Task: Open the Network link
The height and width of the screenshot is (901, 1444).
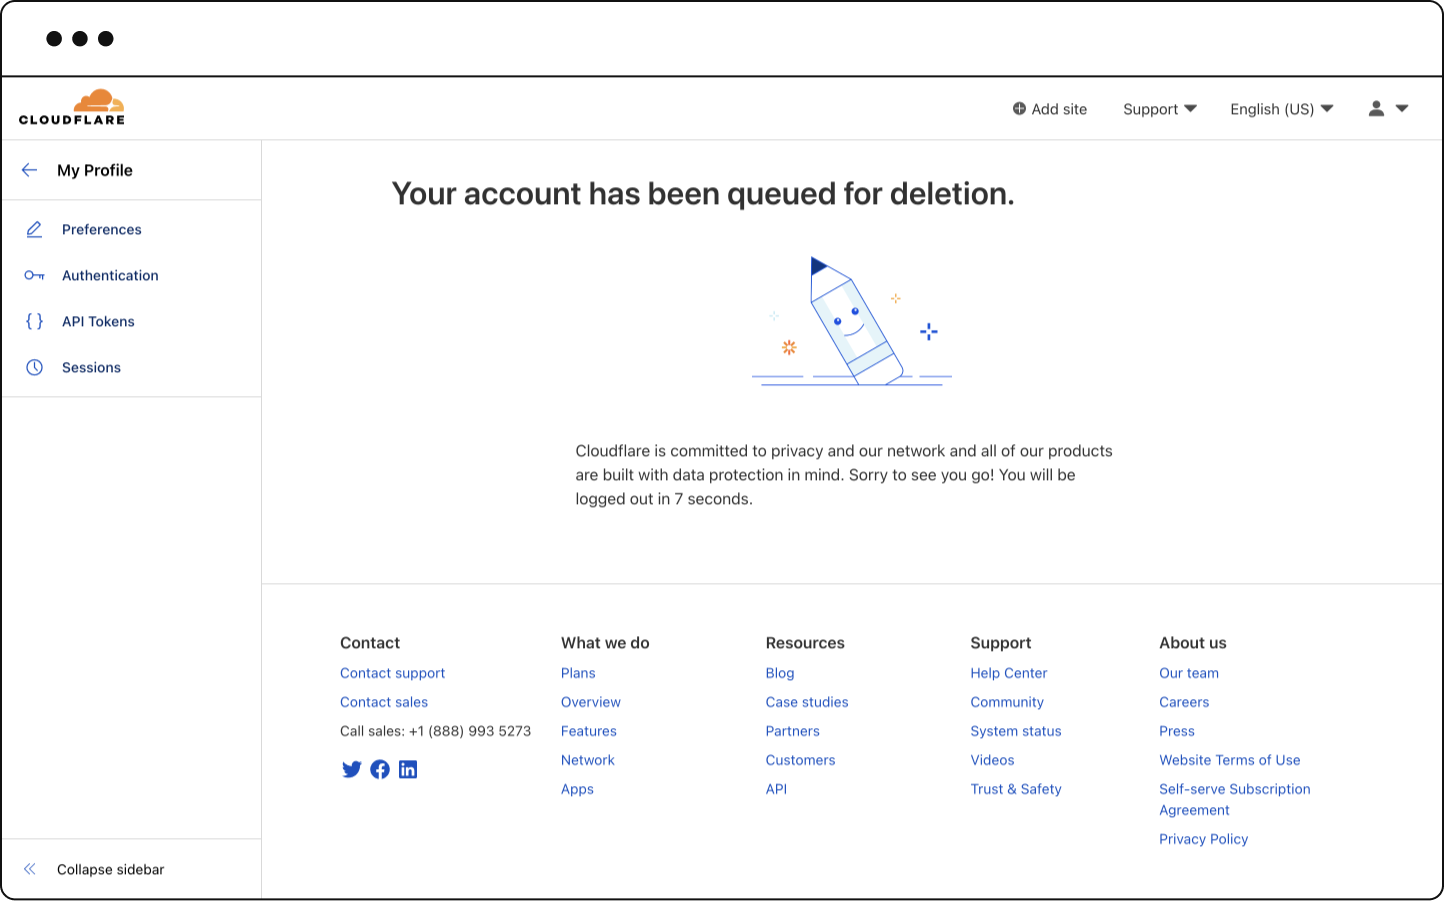Action: [588, 760]
